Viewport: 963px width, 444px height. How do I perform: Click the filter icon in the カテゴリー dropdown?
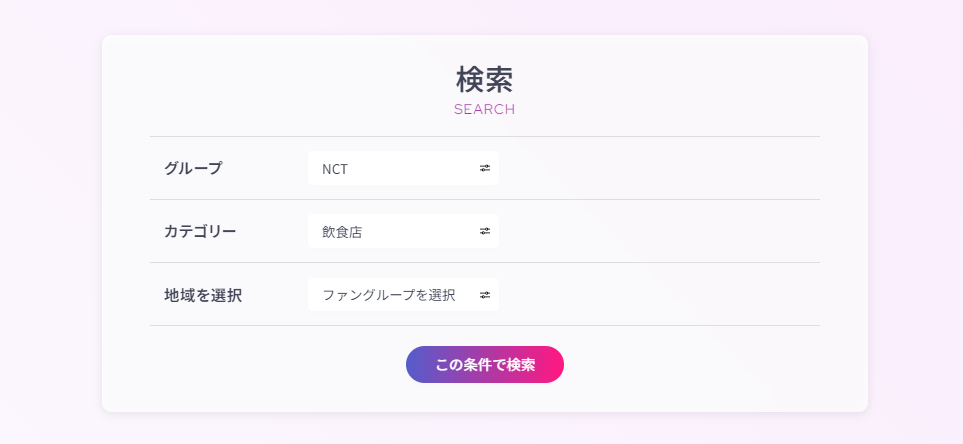(x=485, y=231)
